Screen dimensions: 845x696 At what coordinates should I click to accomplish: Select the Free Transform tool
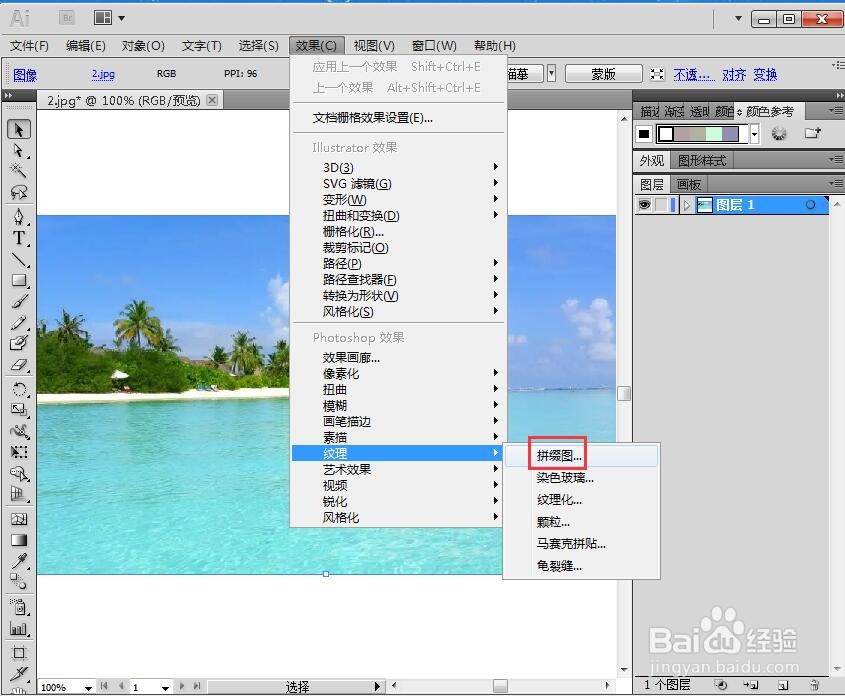(19, 452)
